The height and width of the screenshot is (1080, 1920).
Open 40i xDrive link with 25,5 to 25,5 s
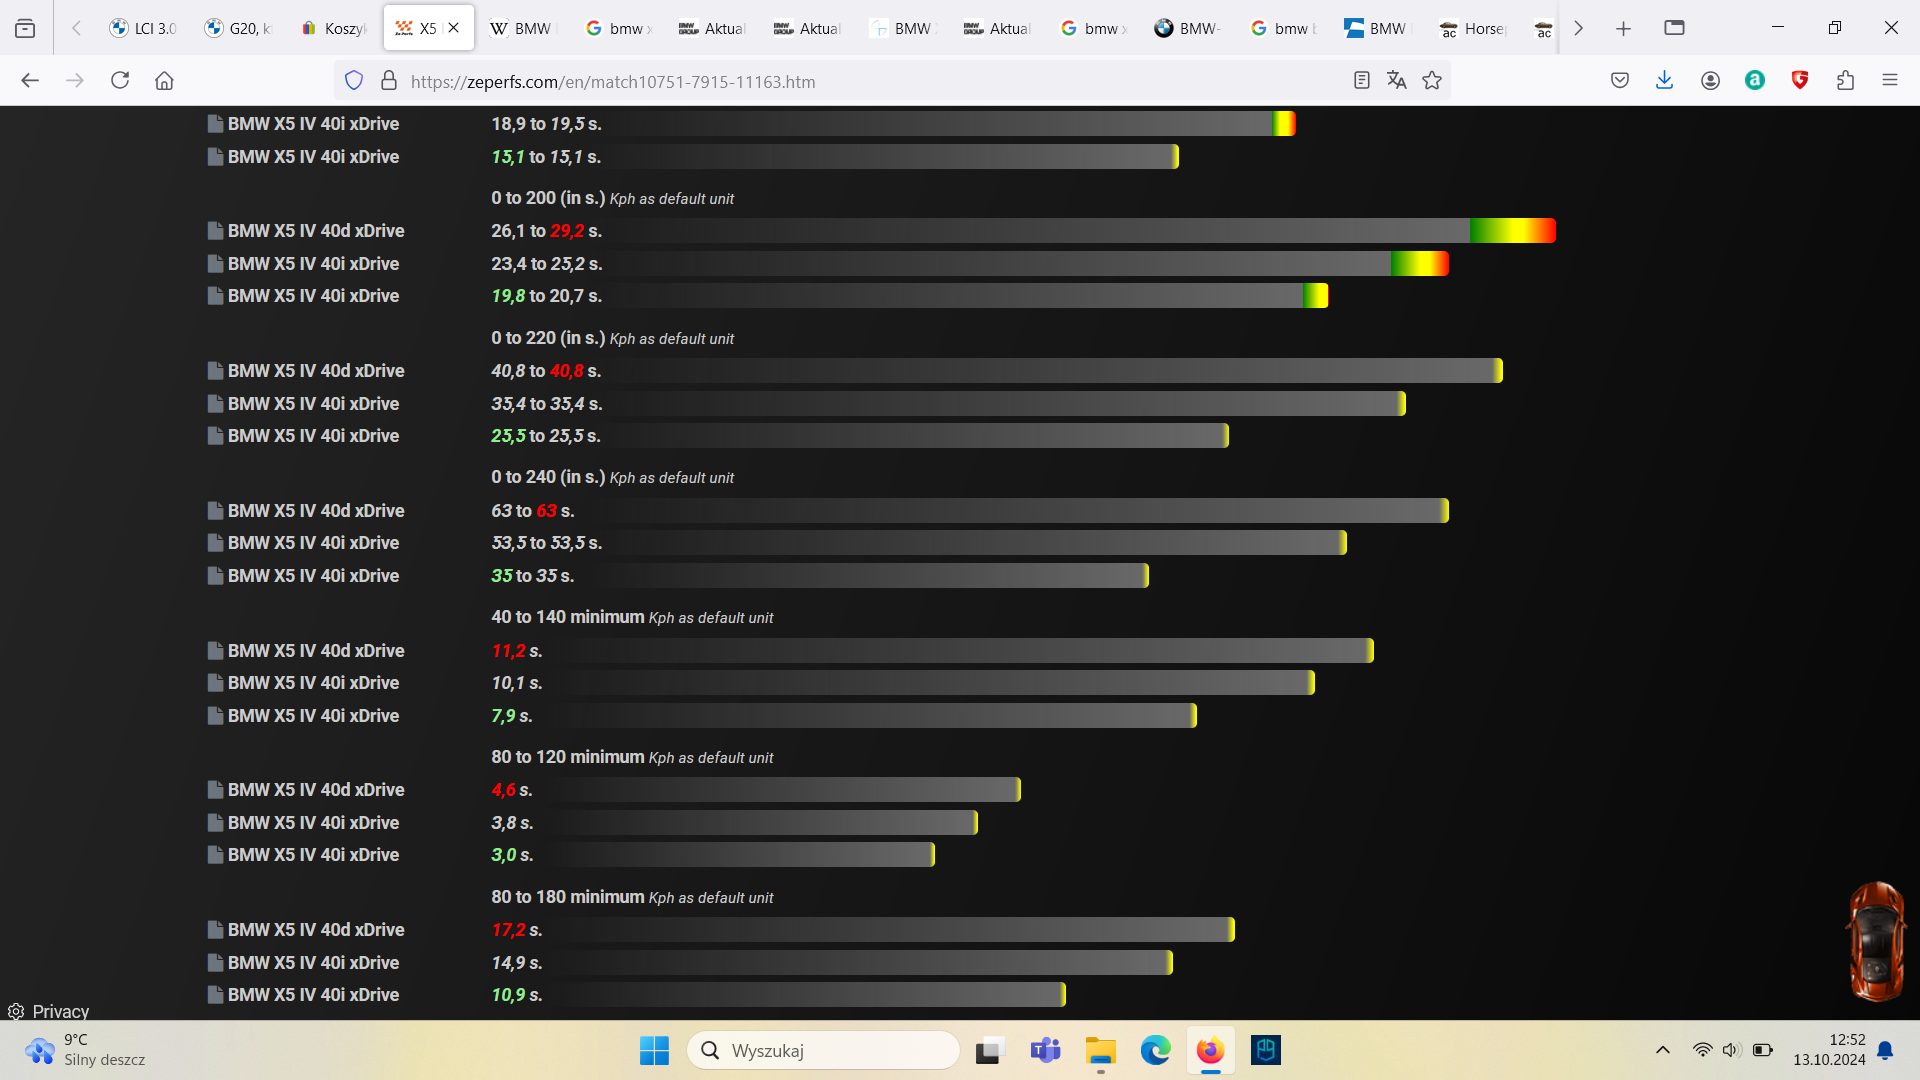click(313, 436)
